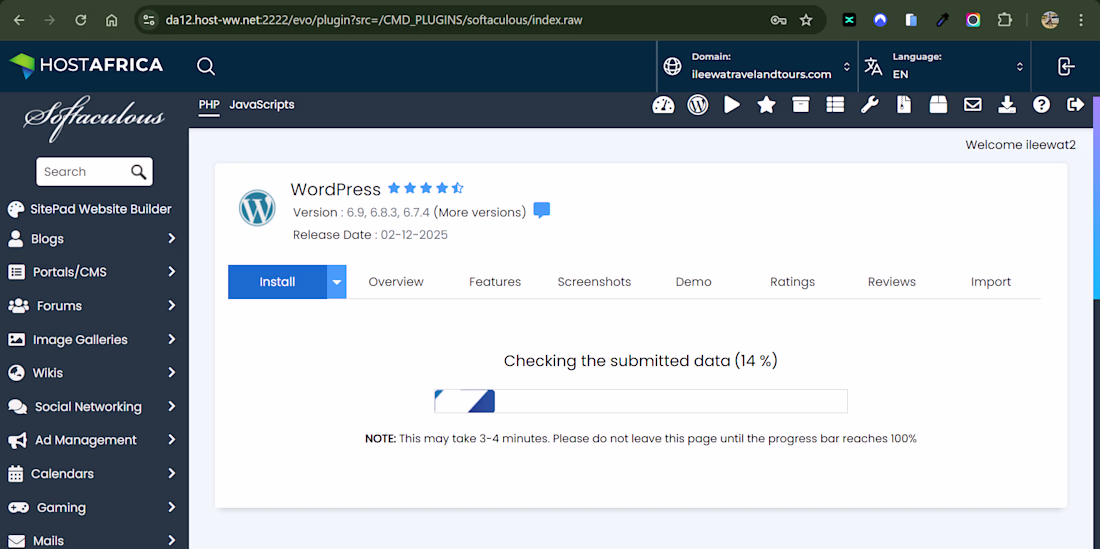Click the HostAfrica logo

tap(86, 66)
